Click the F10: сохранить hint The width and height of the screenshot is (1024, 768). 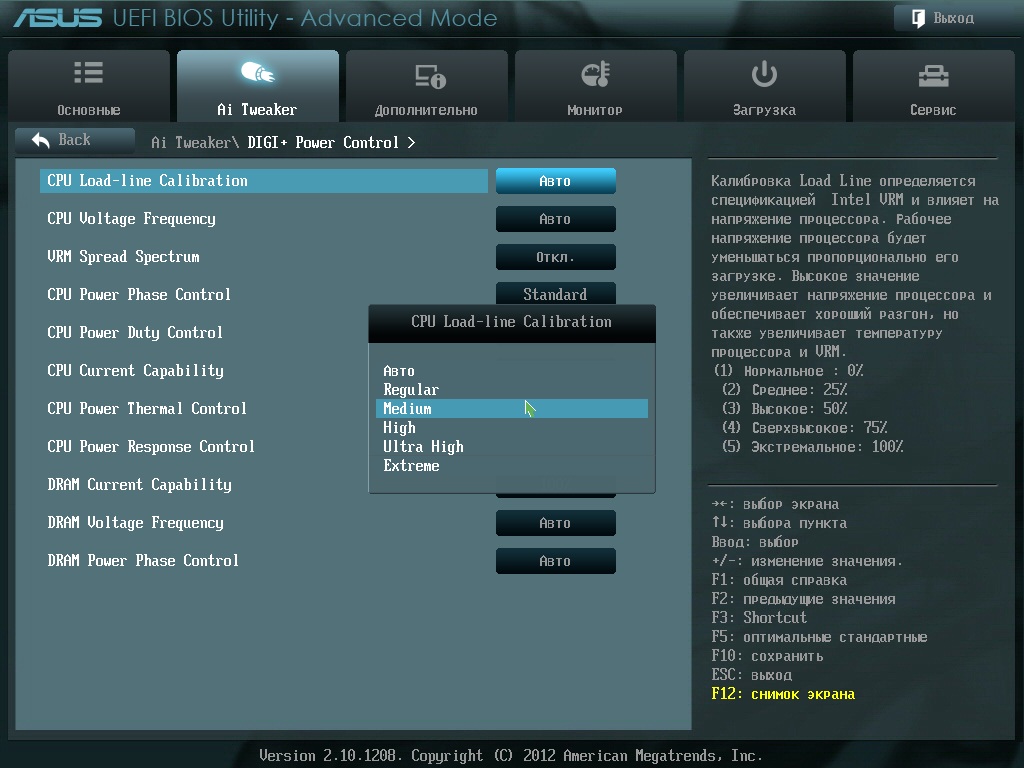767,656
